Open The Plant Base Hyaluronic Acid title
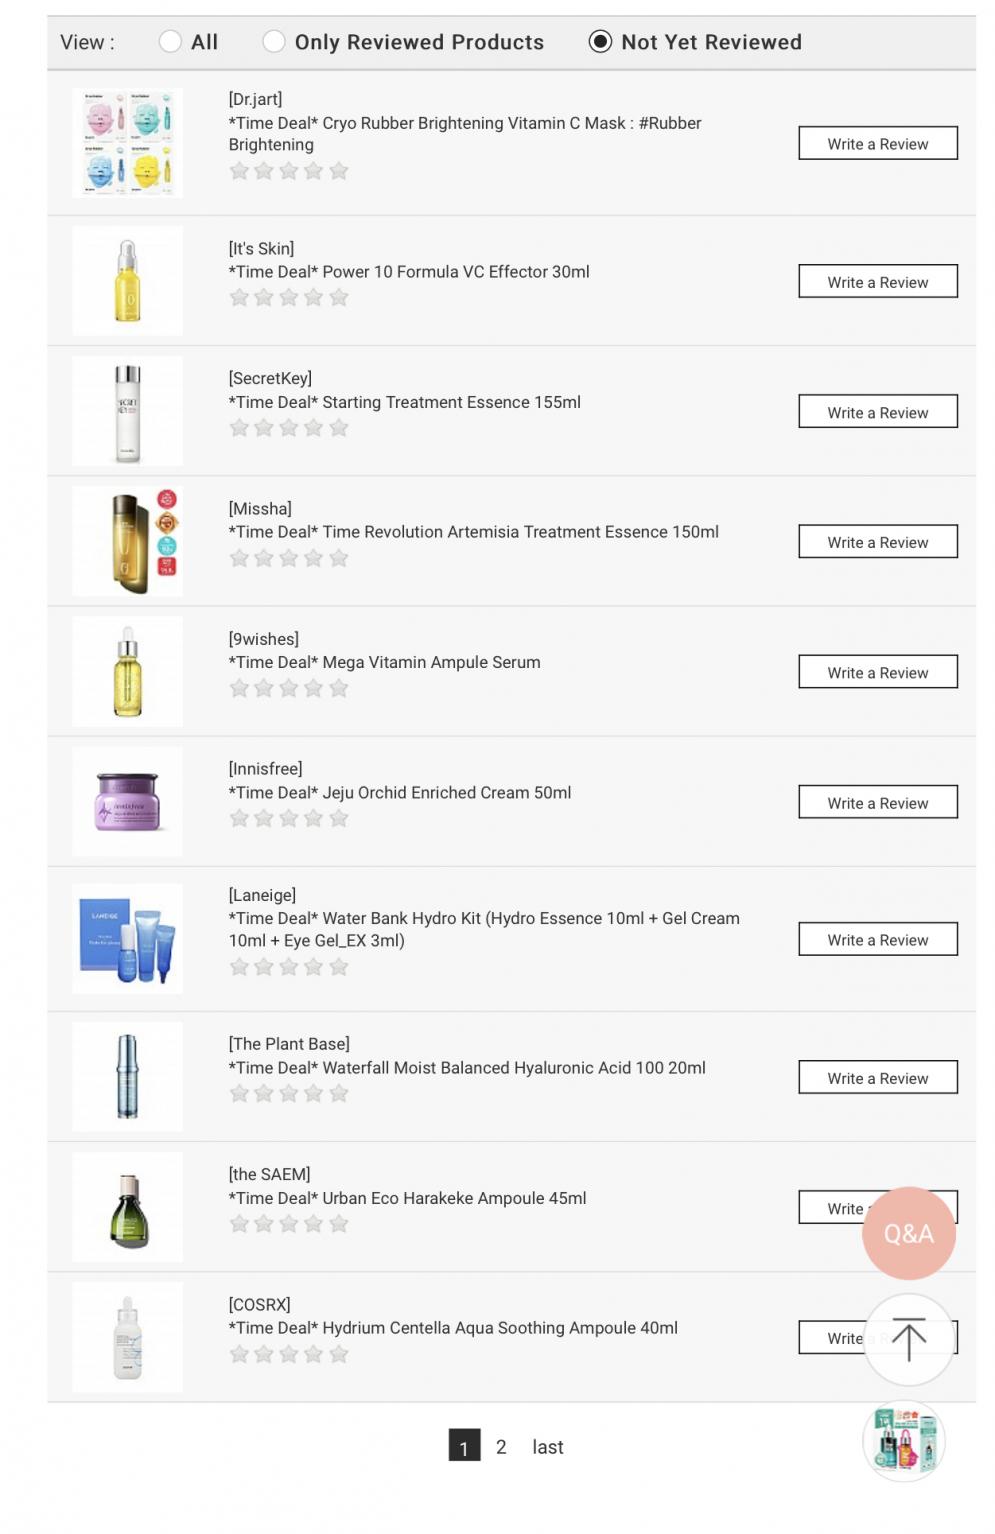 coord(467,1067)
